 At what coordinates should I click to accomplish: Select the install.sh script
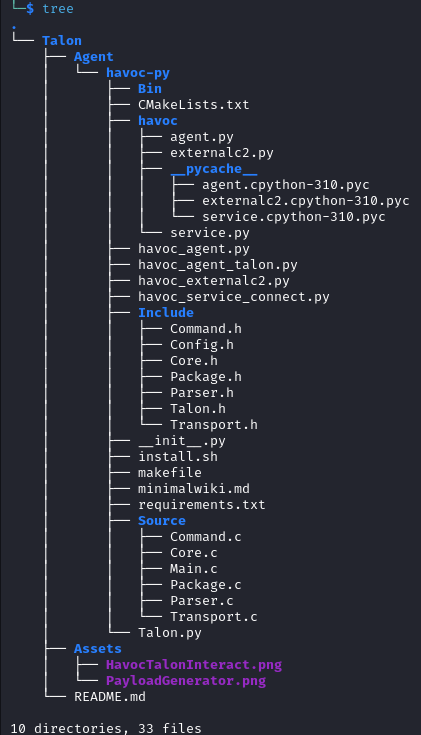178,457
